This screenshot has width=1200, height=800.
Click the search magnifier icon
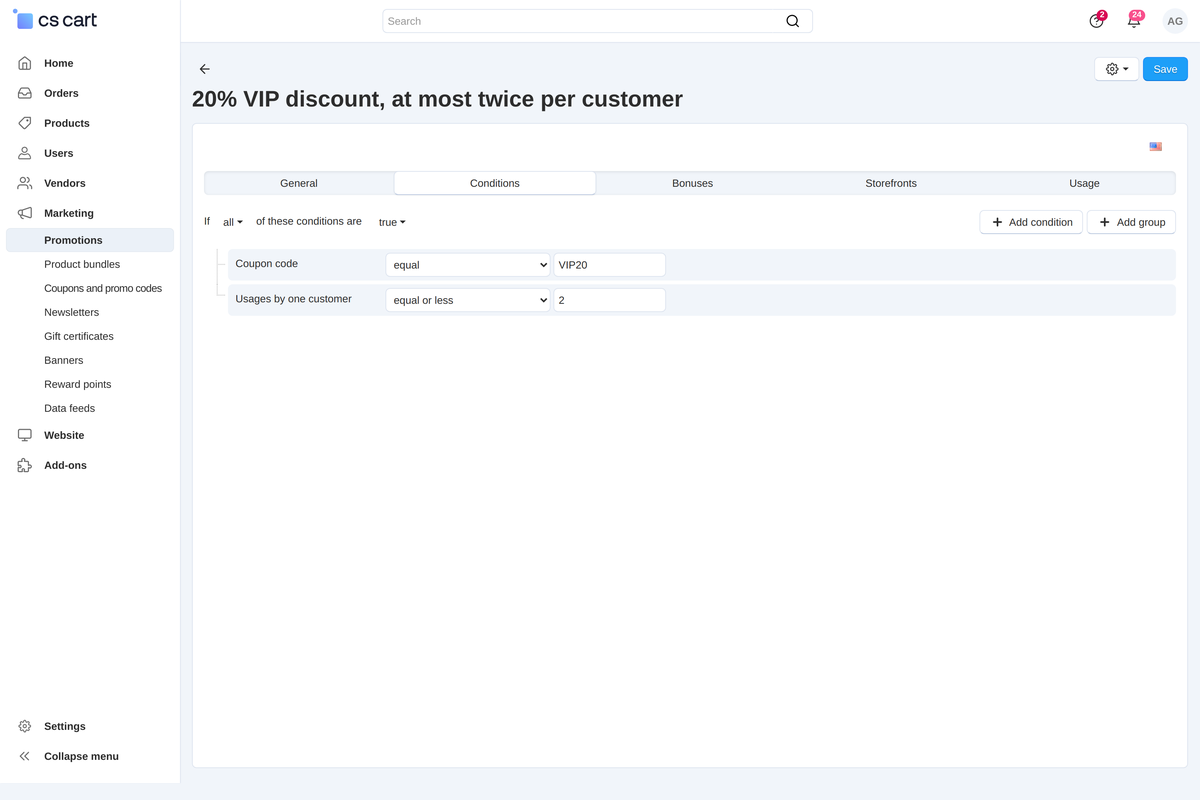(x=793, y=21)
